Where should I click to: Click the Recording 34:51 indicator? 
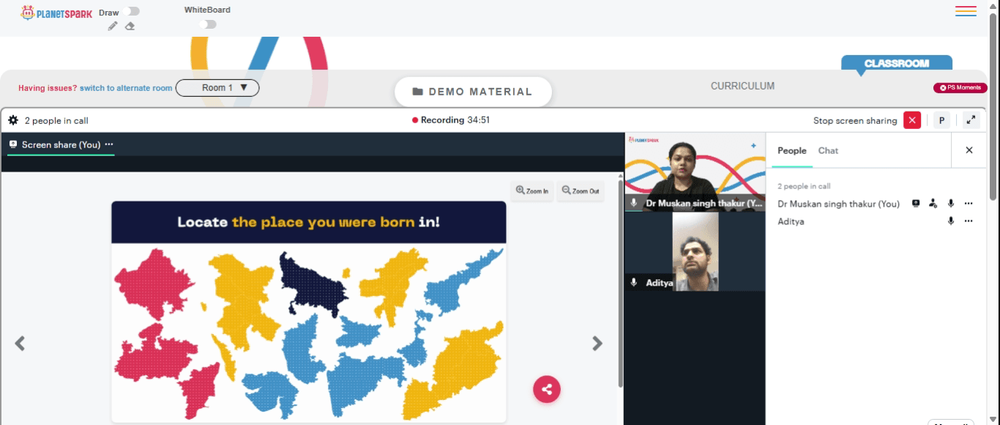pos(451,120)
